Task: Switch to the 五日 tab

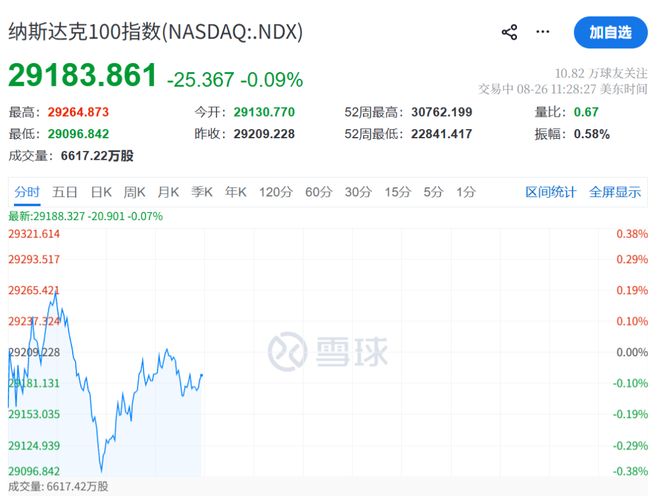Action: point(65,192)
